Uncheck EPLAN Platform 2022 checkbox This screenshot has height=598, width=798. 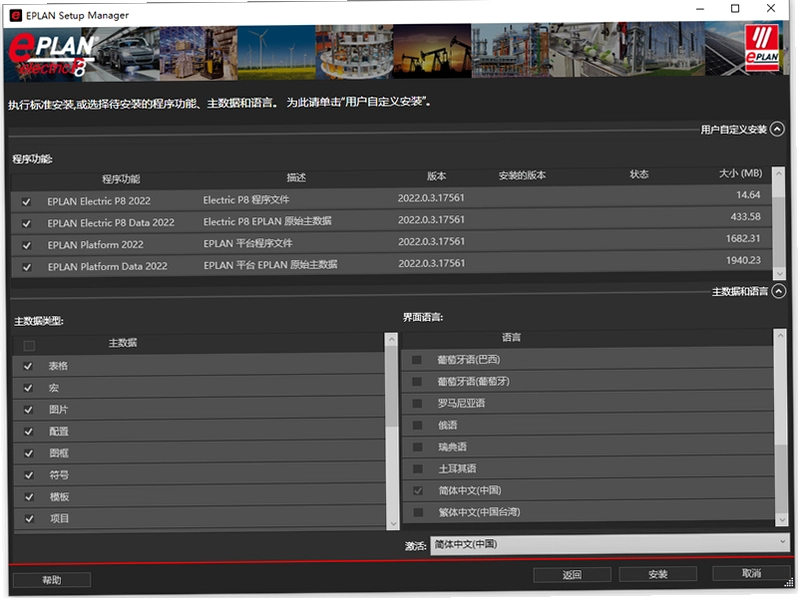27,245
